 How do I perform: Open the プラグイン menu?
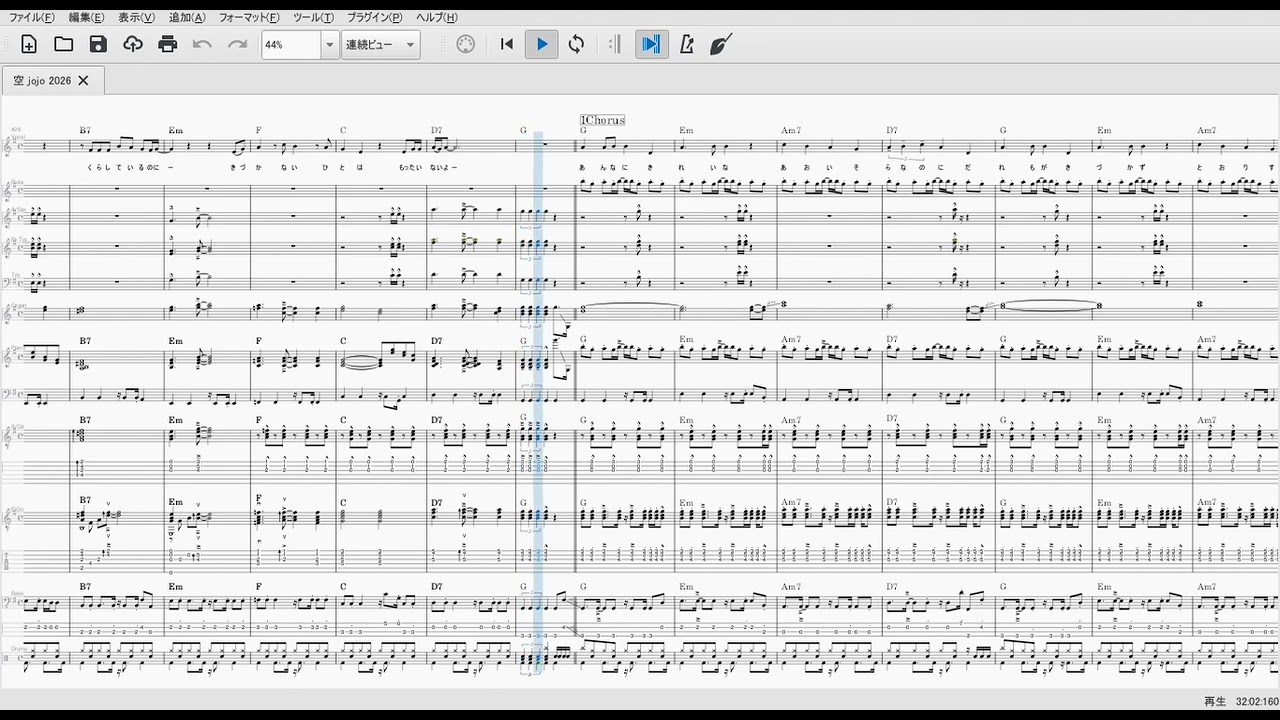(374, 17)
